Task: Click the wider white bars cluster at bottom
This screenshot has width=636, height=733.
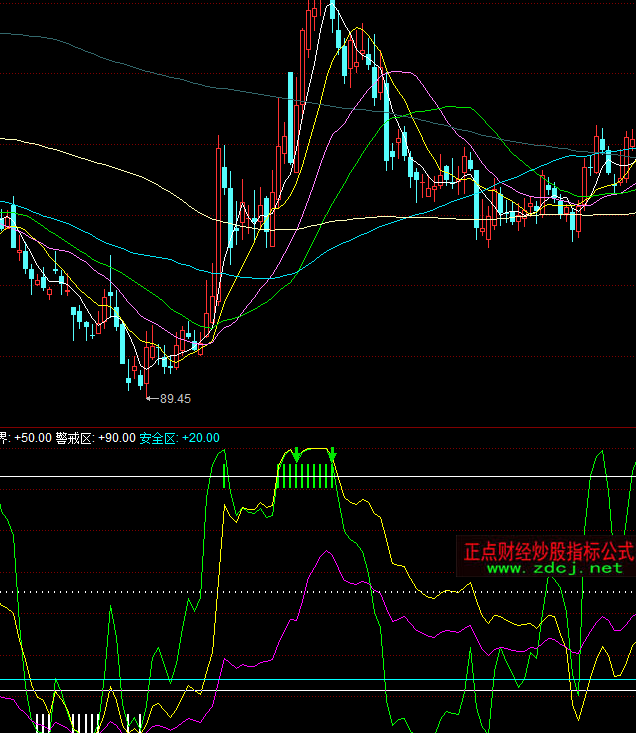Action: coord(85,723)
